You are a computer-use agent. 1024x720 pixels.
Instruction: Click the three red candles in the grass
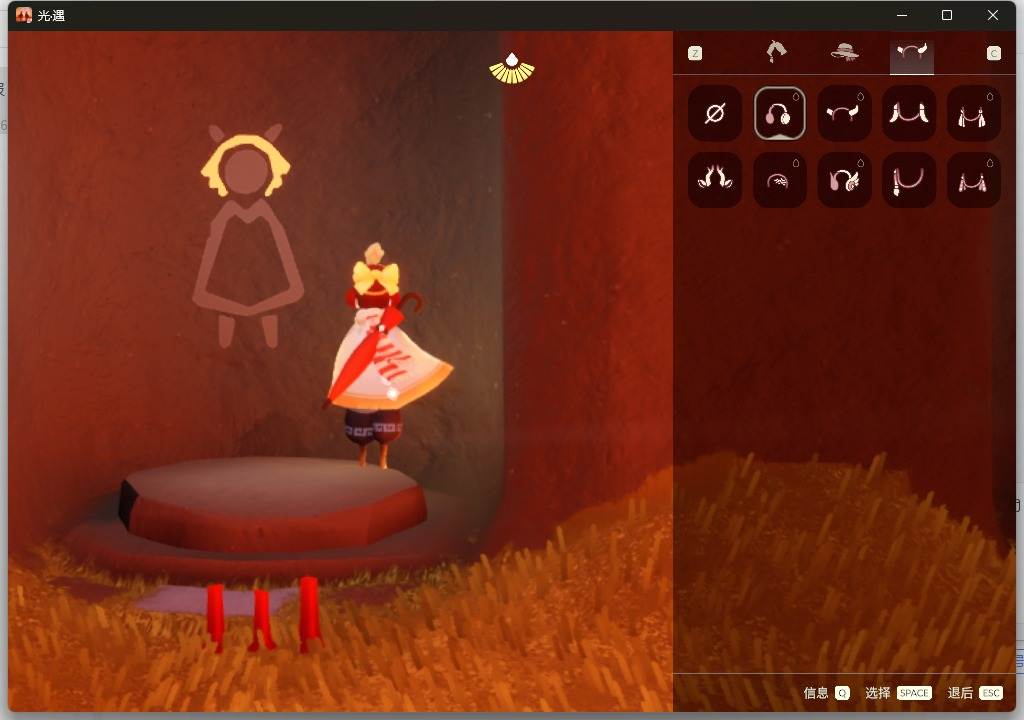click(x=264, y=614)
